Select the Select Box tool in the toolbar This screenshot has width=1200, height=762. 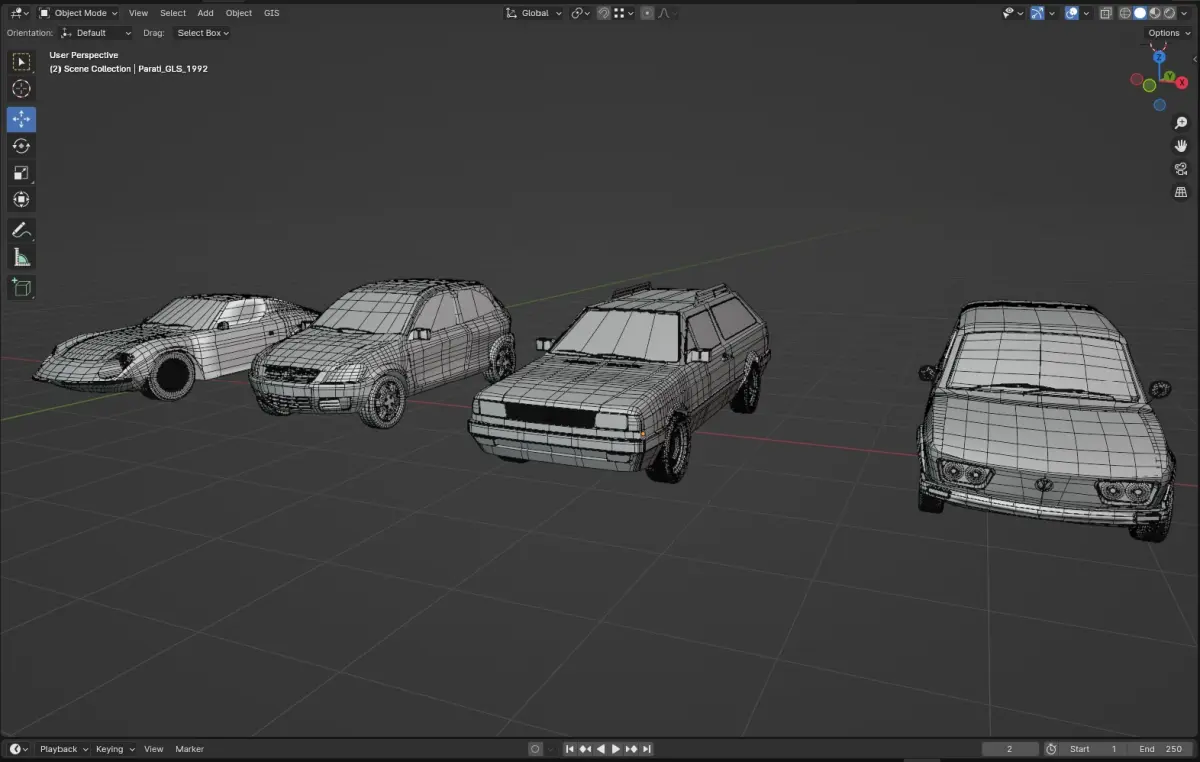pyautogui.click(x=21, y=62)
